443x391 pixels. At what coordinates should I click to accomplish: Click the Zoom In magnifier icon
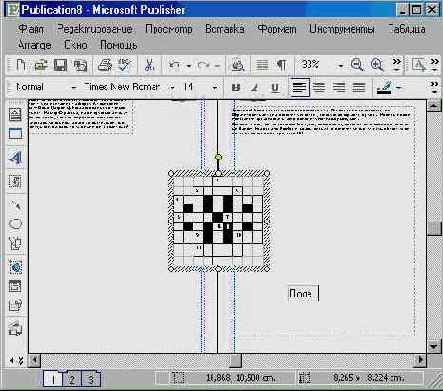click(377, 65)
